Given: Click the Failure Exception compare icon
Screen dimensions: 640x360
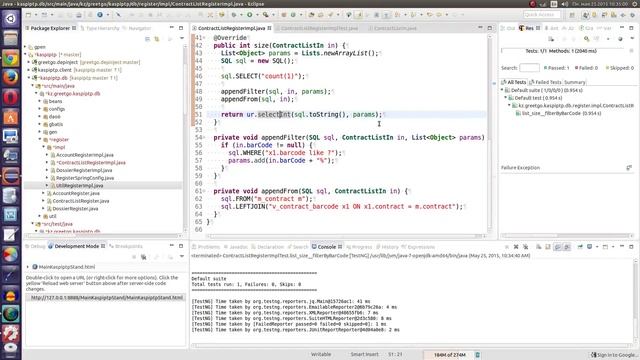Looking at the screenshot, I should point(629,168).
